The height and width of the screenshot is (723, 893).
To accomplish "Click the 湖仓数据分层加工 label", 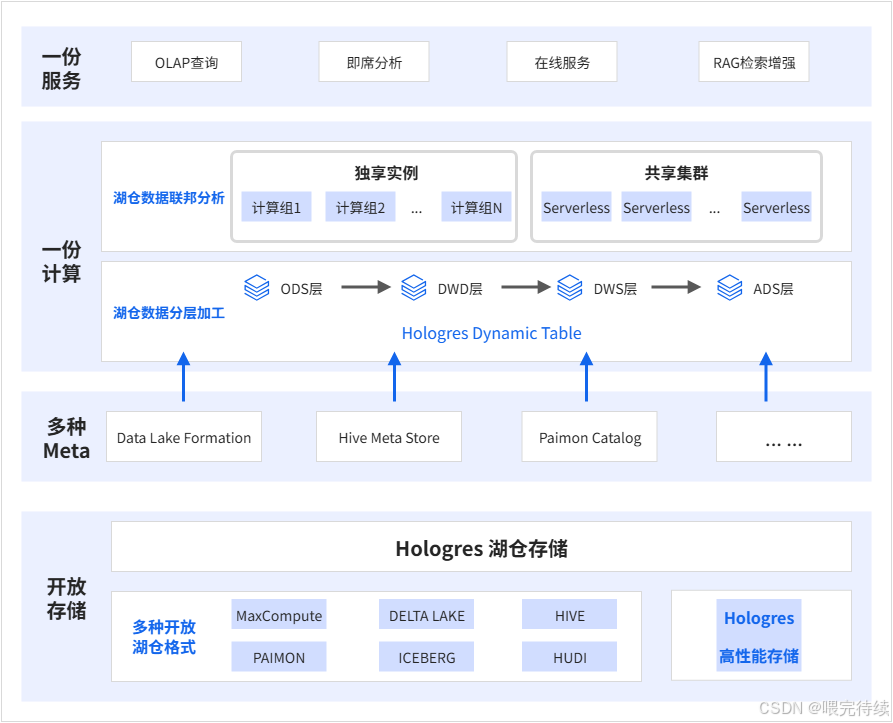I will click(x=169, y=313).
